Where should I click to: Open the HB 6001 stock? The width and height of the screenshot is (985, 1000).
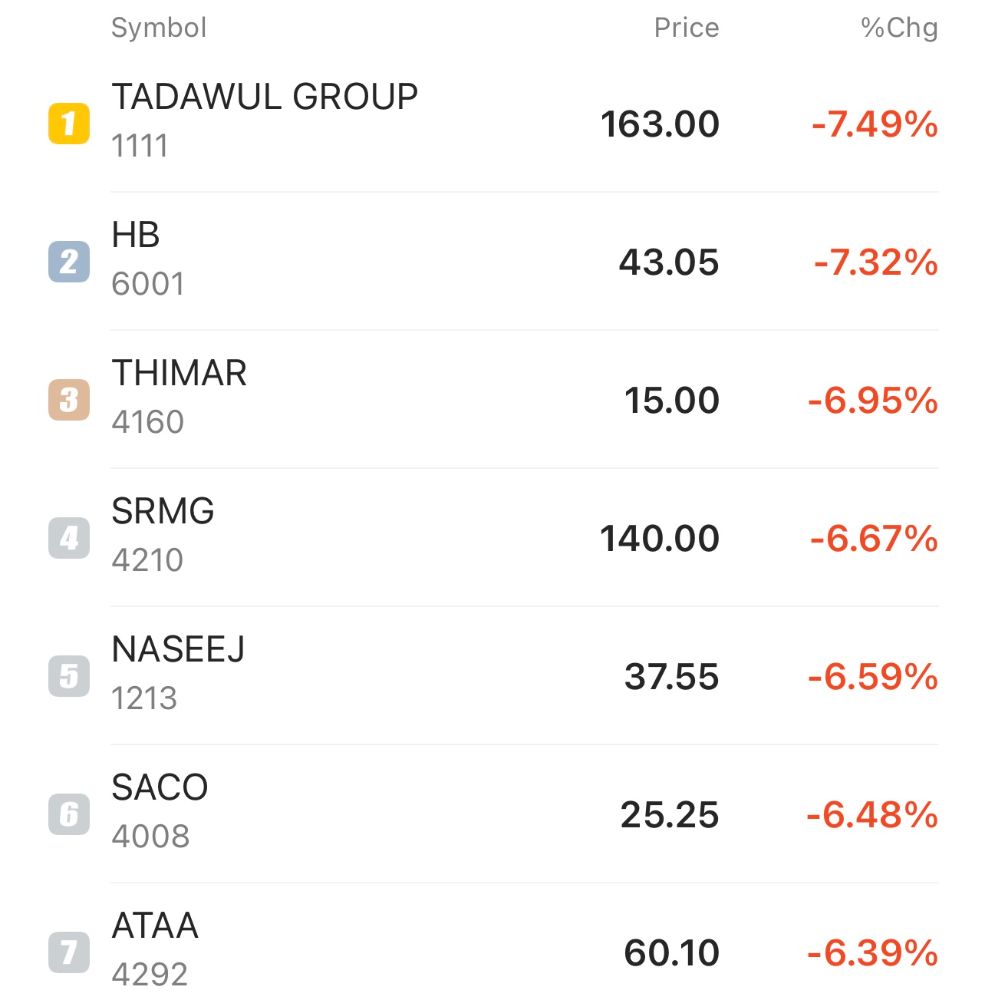pos(137,236)
